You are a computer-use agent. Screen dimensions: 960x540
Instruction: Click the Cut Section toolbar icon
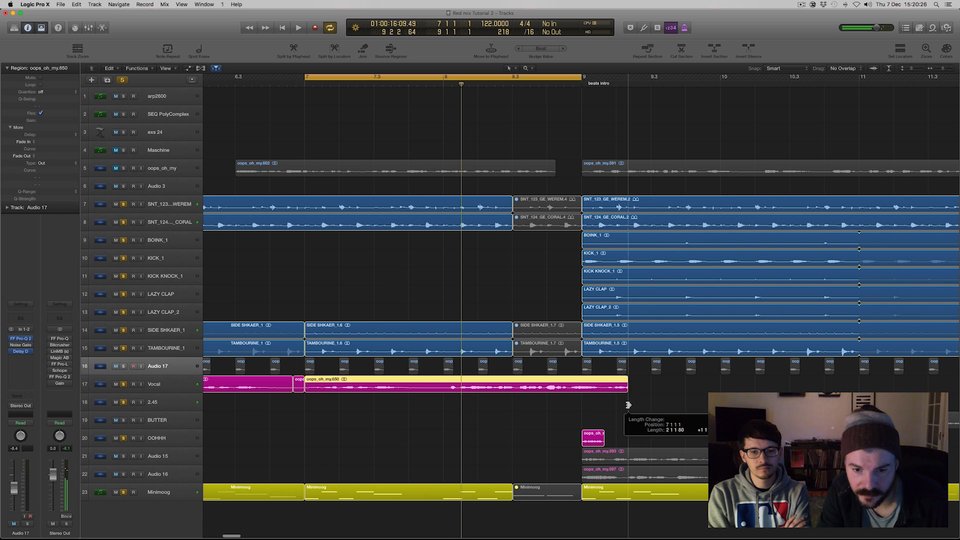click(681, 50)
